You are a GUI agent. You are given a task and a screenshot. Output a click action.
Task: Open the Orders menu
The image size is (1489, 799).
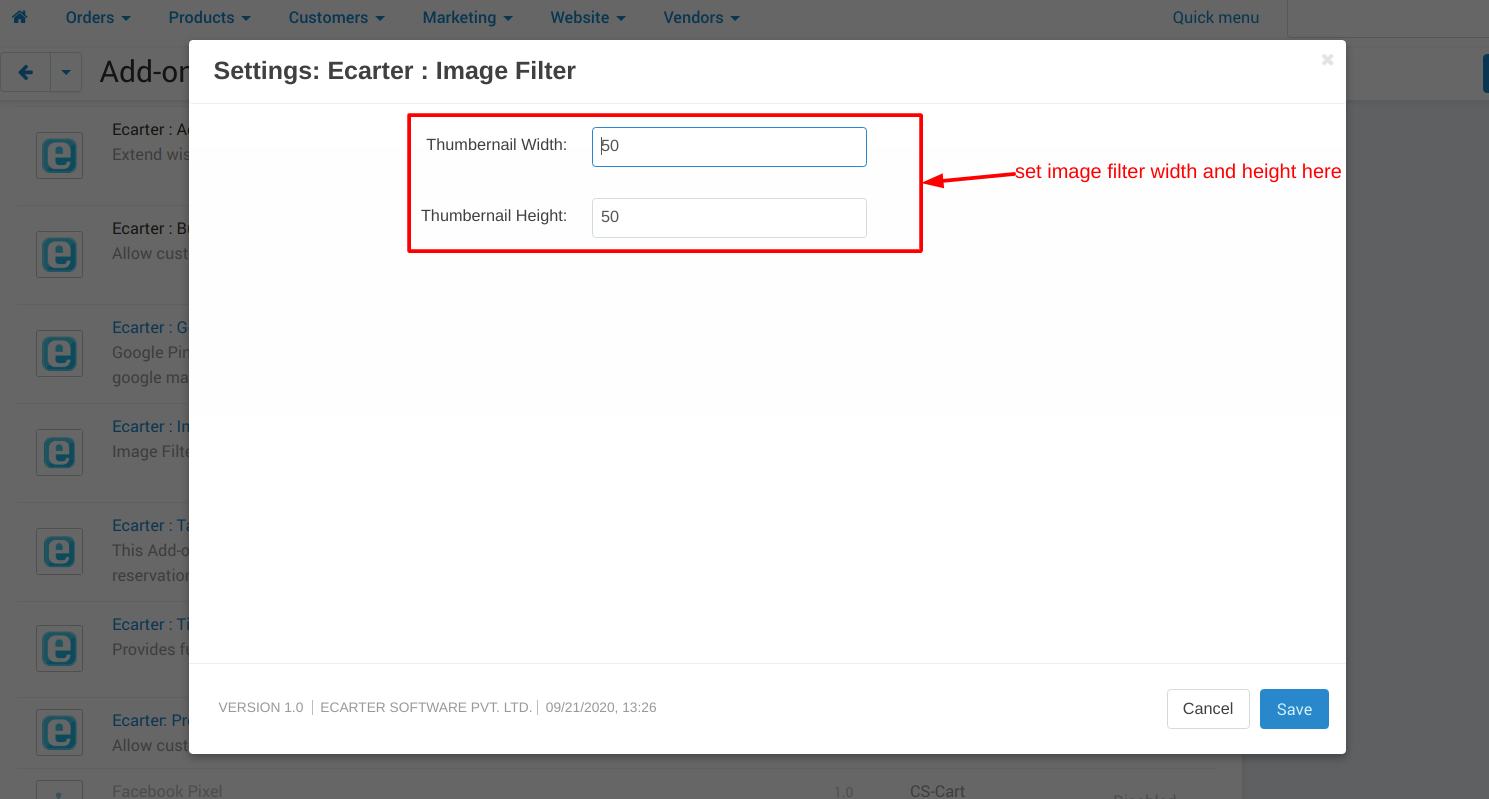tap(98, 18)
